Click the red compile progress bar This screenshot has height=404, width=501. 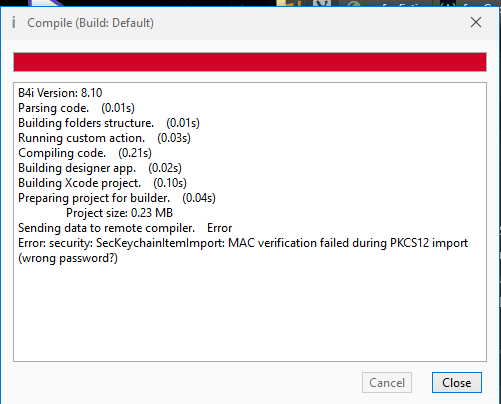pyautogui.click(x=250, y=62)
